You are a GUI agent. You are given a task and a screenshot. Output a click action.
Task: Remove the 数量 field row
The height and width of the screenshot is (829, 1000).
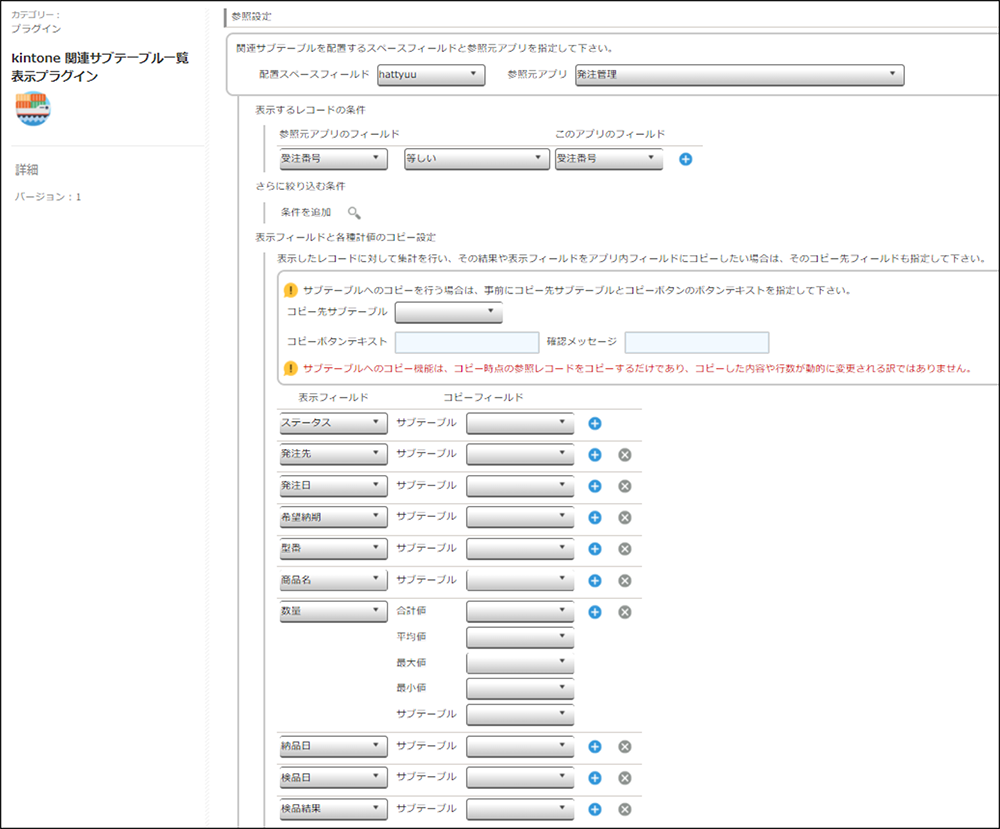point(625,612)
